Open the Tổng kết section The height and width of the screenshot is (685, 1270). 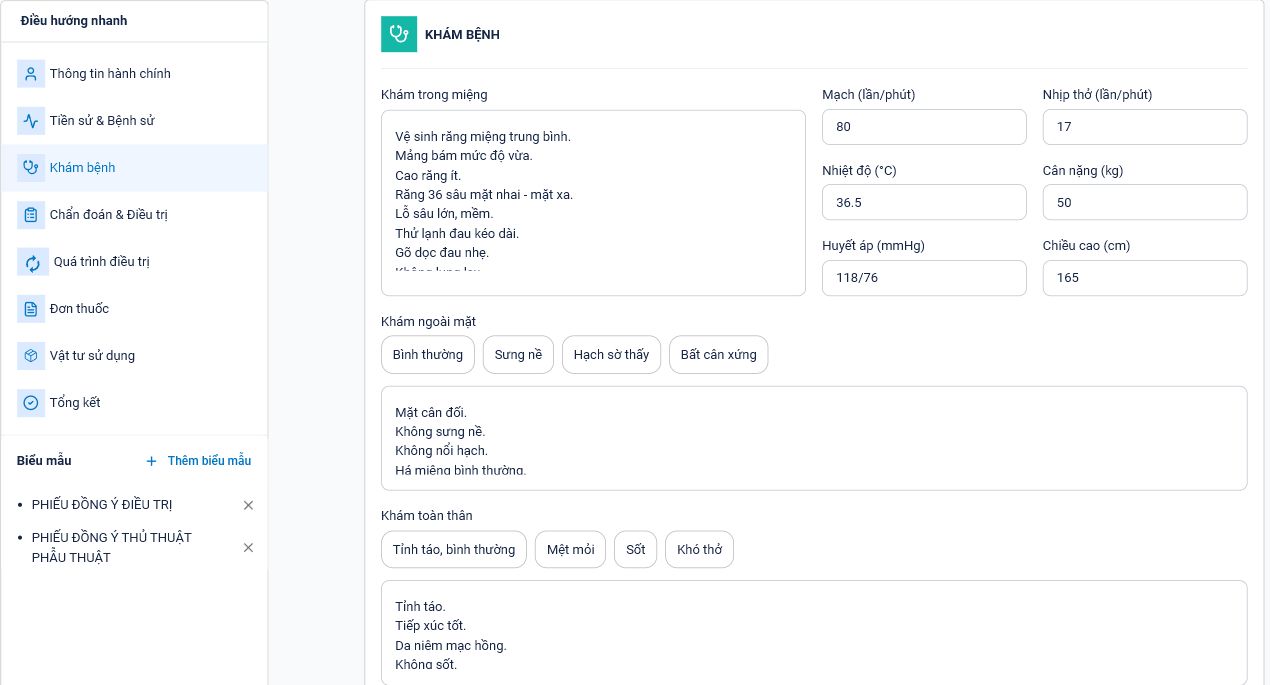134,403
